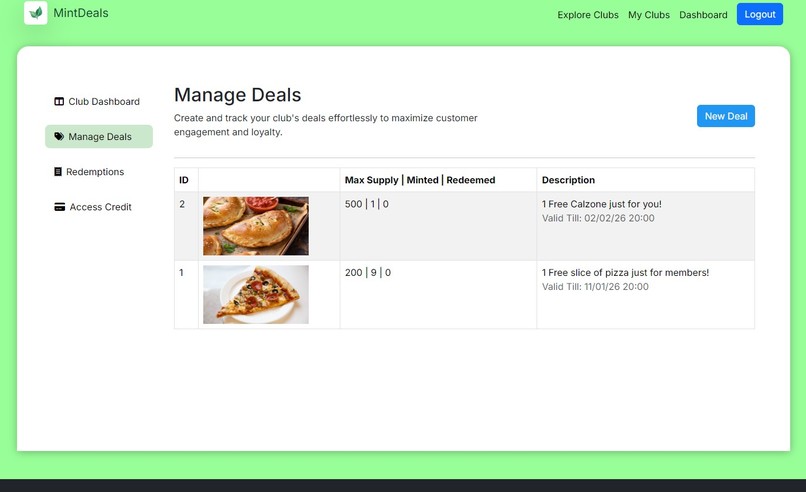Click the MintDeals brand name

(x=81, y=13)
